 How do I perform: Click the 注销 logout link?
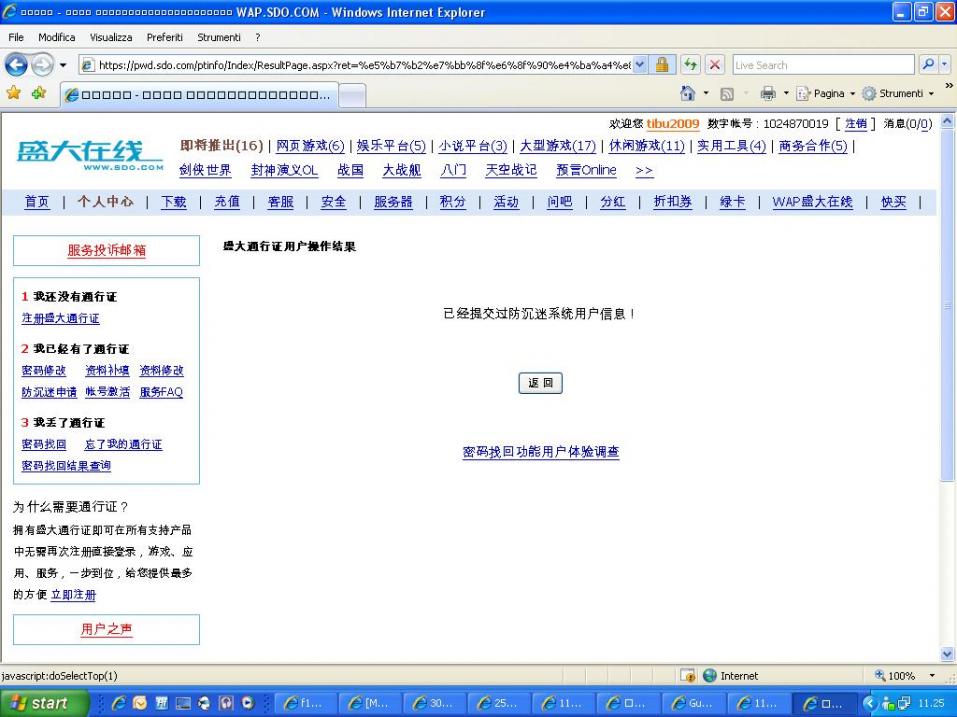click(x=856, y=124)
